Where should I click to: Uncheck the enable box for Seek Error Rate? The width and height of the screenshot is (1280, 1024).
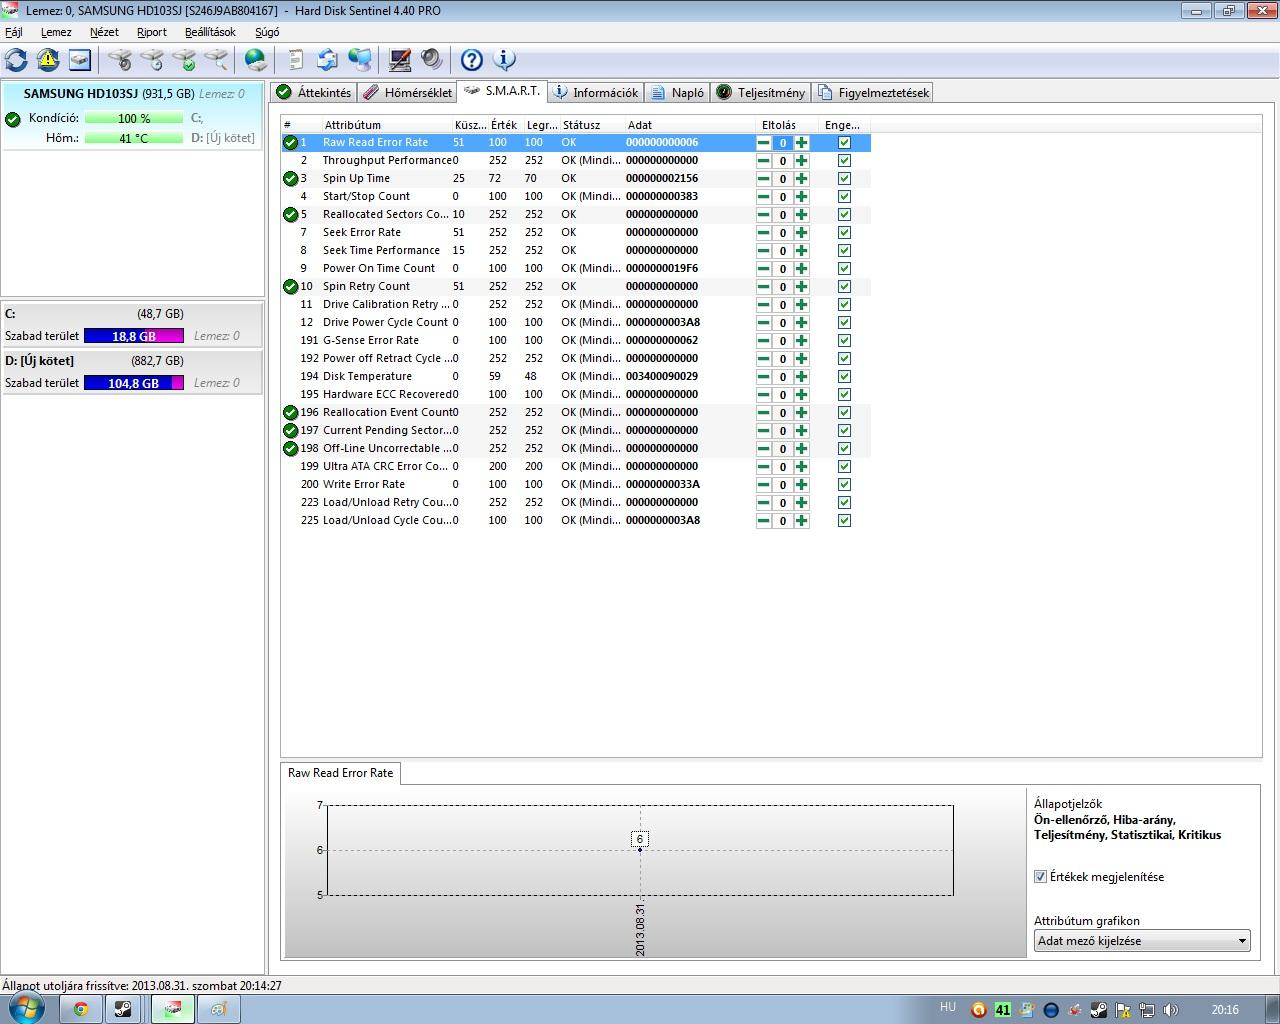pyautogui.click(x=844, y=233)
